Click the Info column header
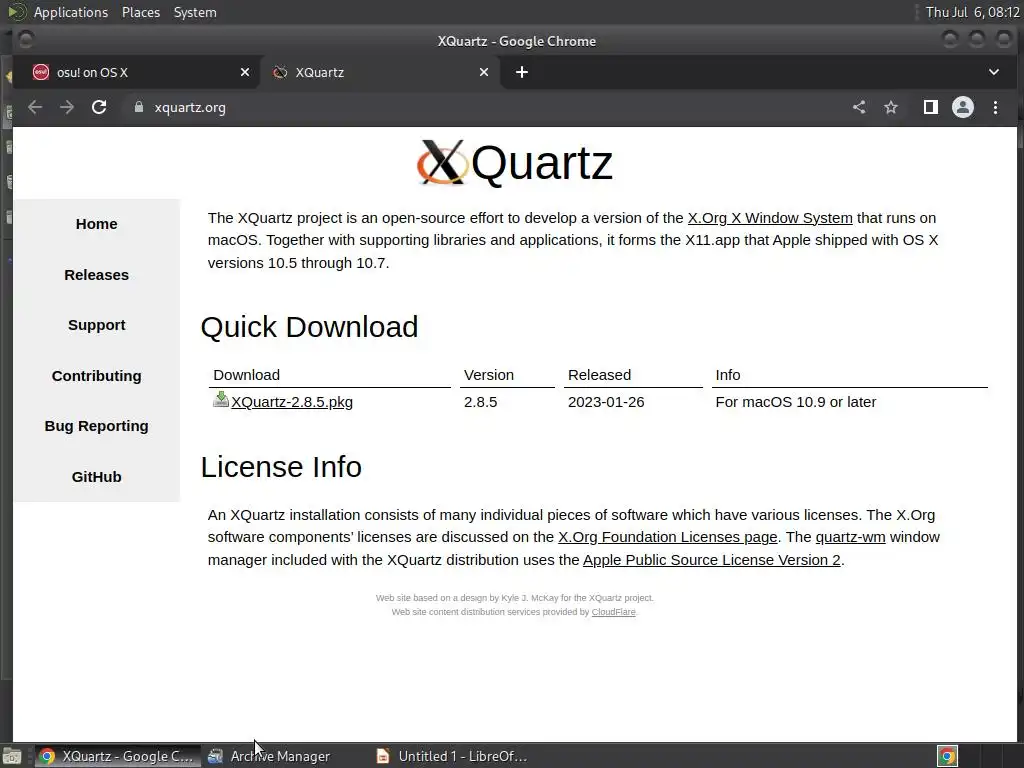This screenshot has width=1024, height=768. click(728, 375)
